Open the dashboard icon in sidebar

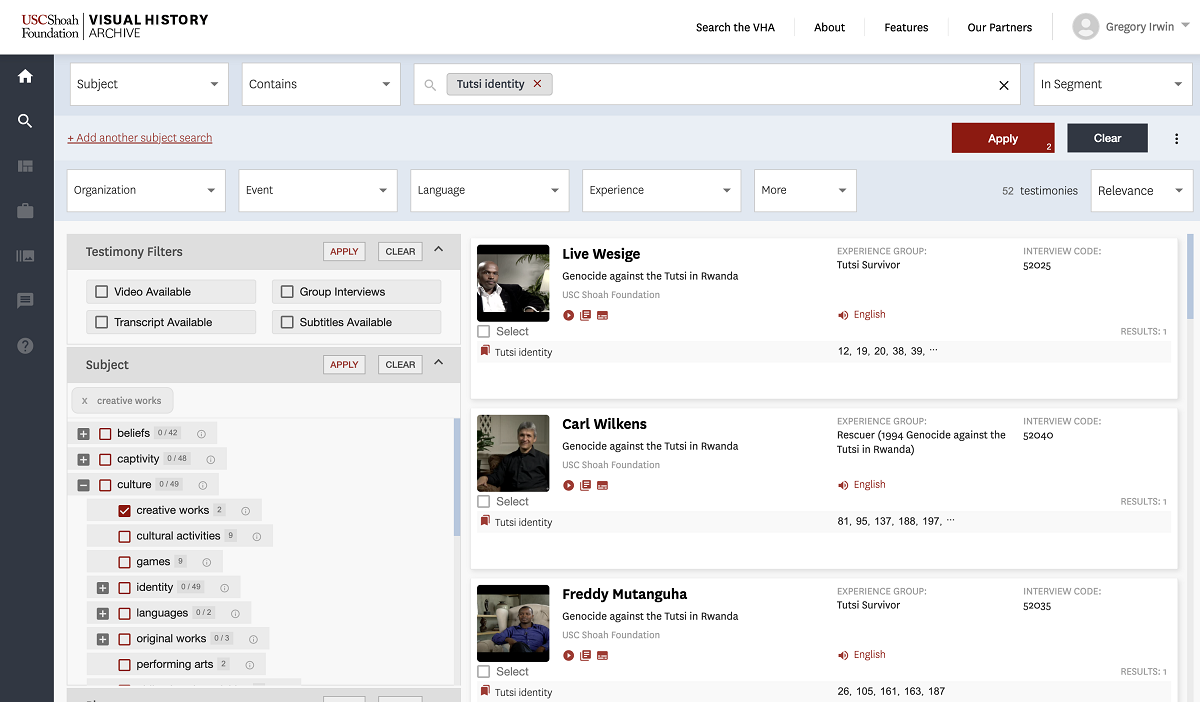tap(25, 166)
